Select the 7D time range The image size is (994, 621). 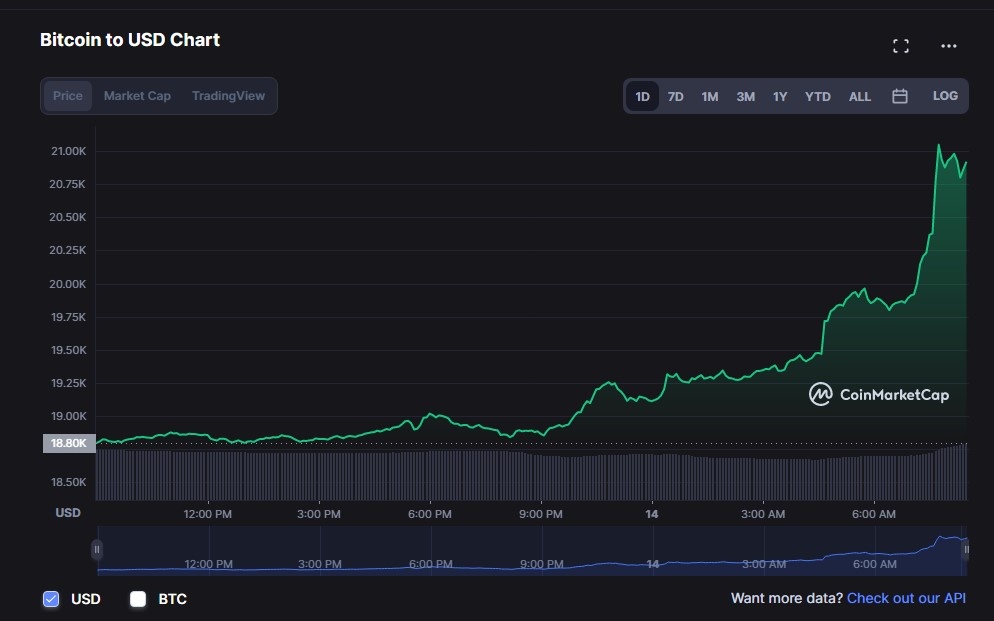675,95
